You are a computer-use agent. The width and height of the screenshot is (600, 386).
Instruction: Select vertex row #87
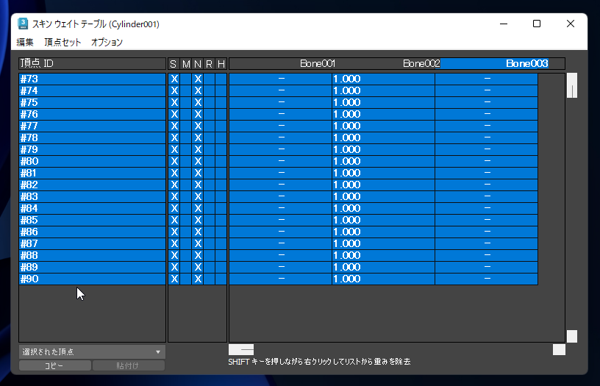click(92, 244)
